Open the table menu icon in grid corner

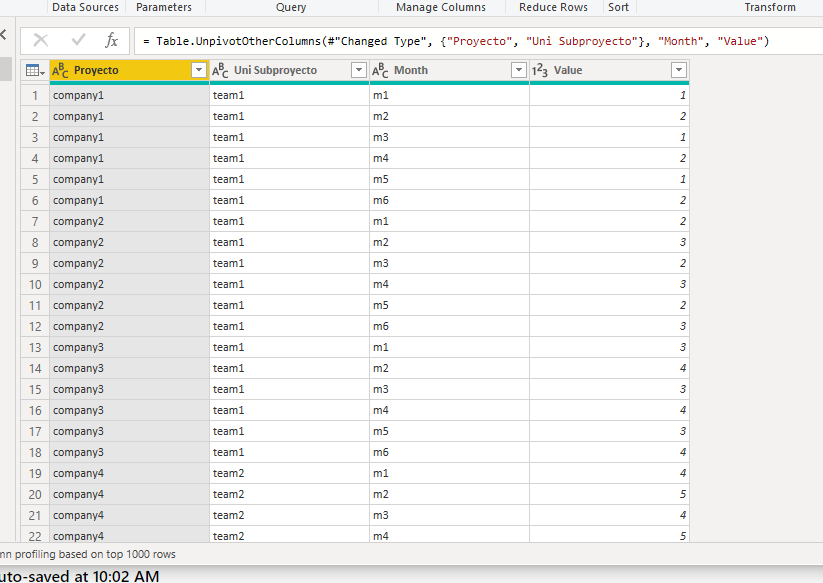(35, 70)
